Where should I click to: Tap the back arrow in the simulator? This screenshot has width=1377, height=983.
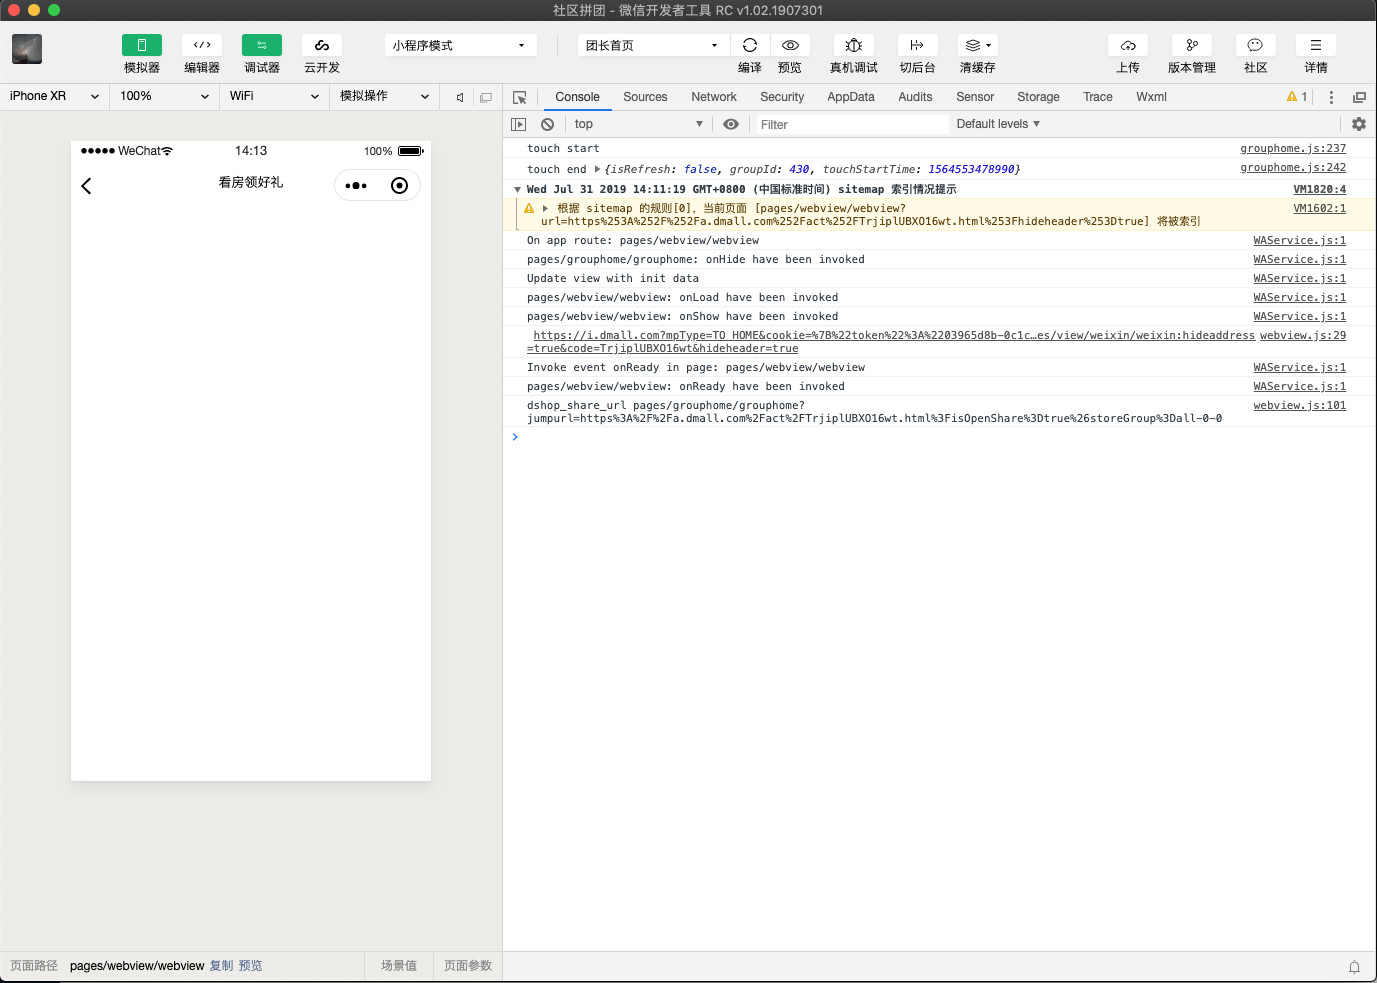[x=86, y=186]
